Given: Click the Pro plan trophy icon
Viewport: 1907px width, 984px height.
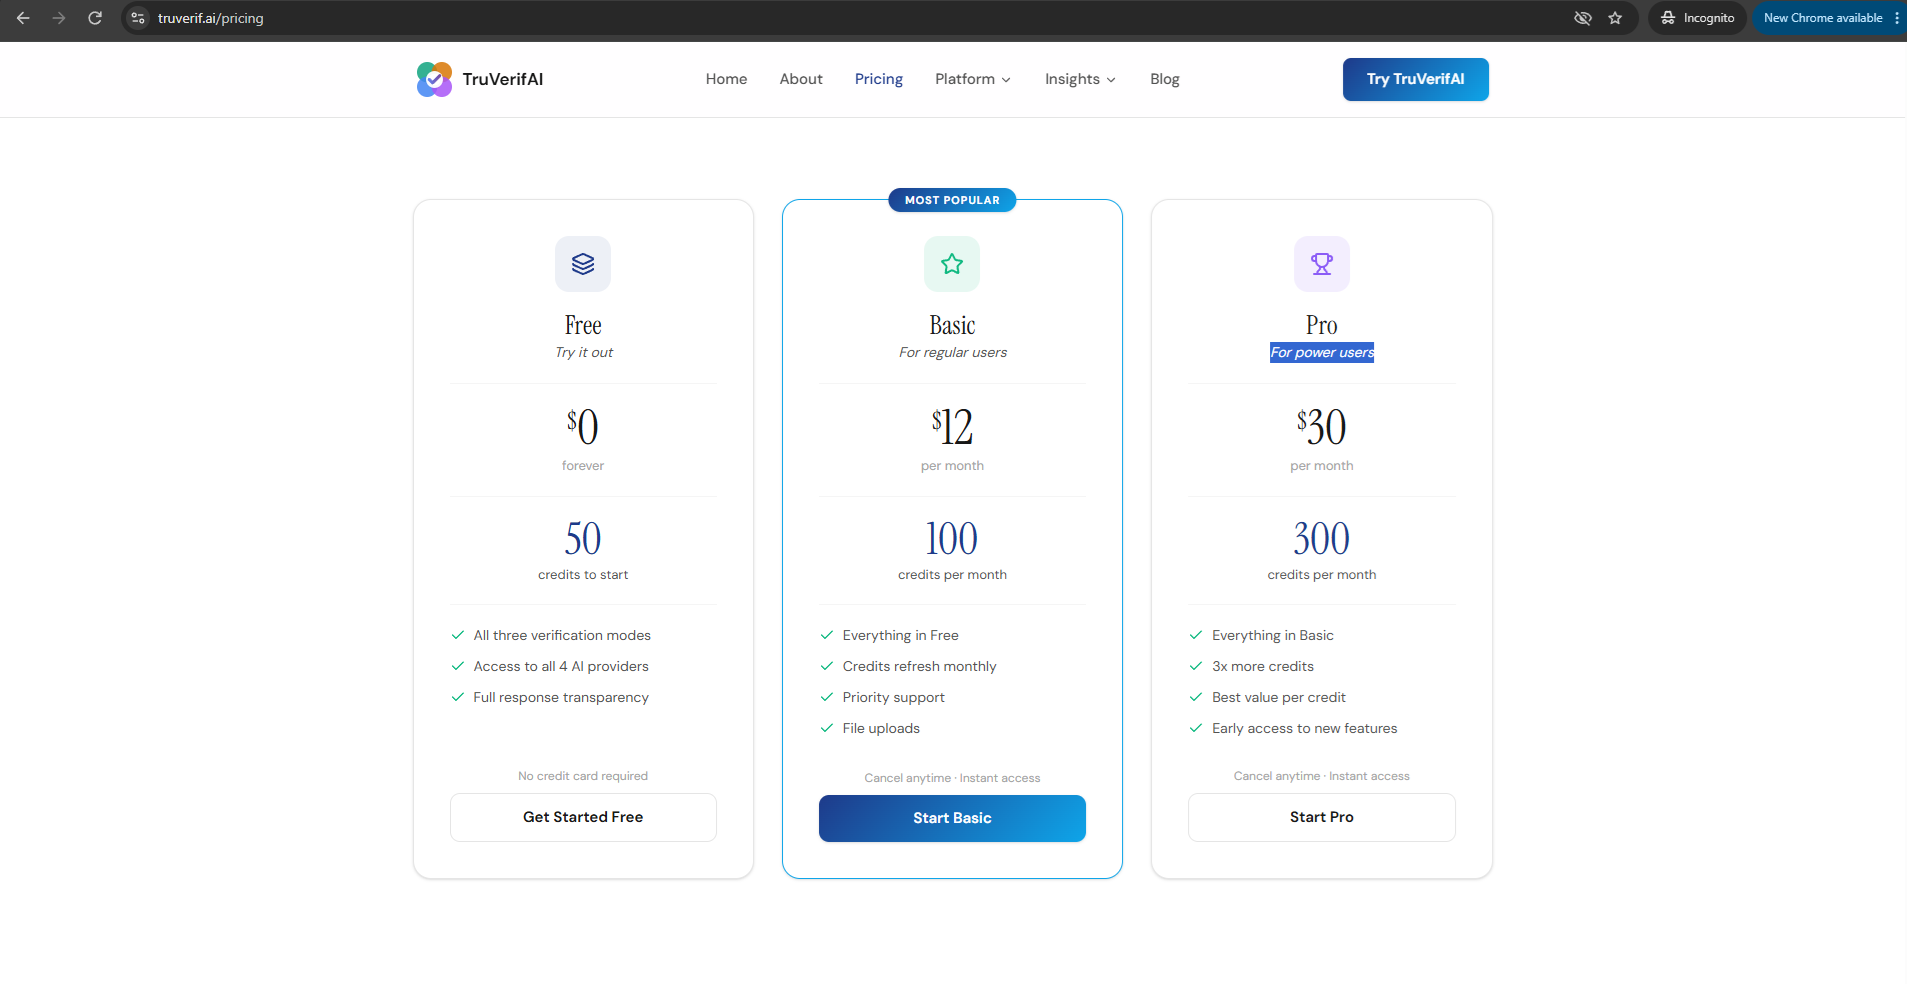Looking at the screenshot, I should pos(1322,264).
